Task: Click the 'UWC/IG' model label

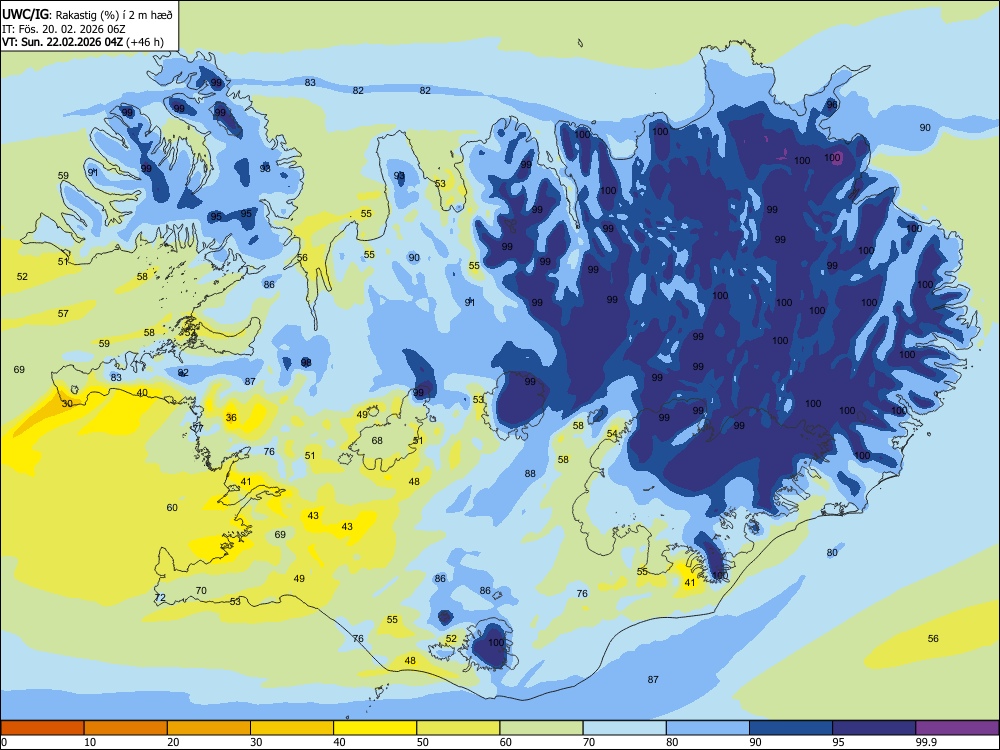Action: tap(24, 14)
